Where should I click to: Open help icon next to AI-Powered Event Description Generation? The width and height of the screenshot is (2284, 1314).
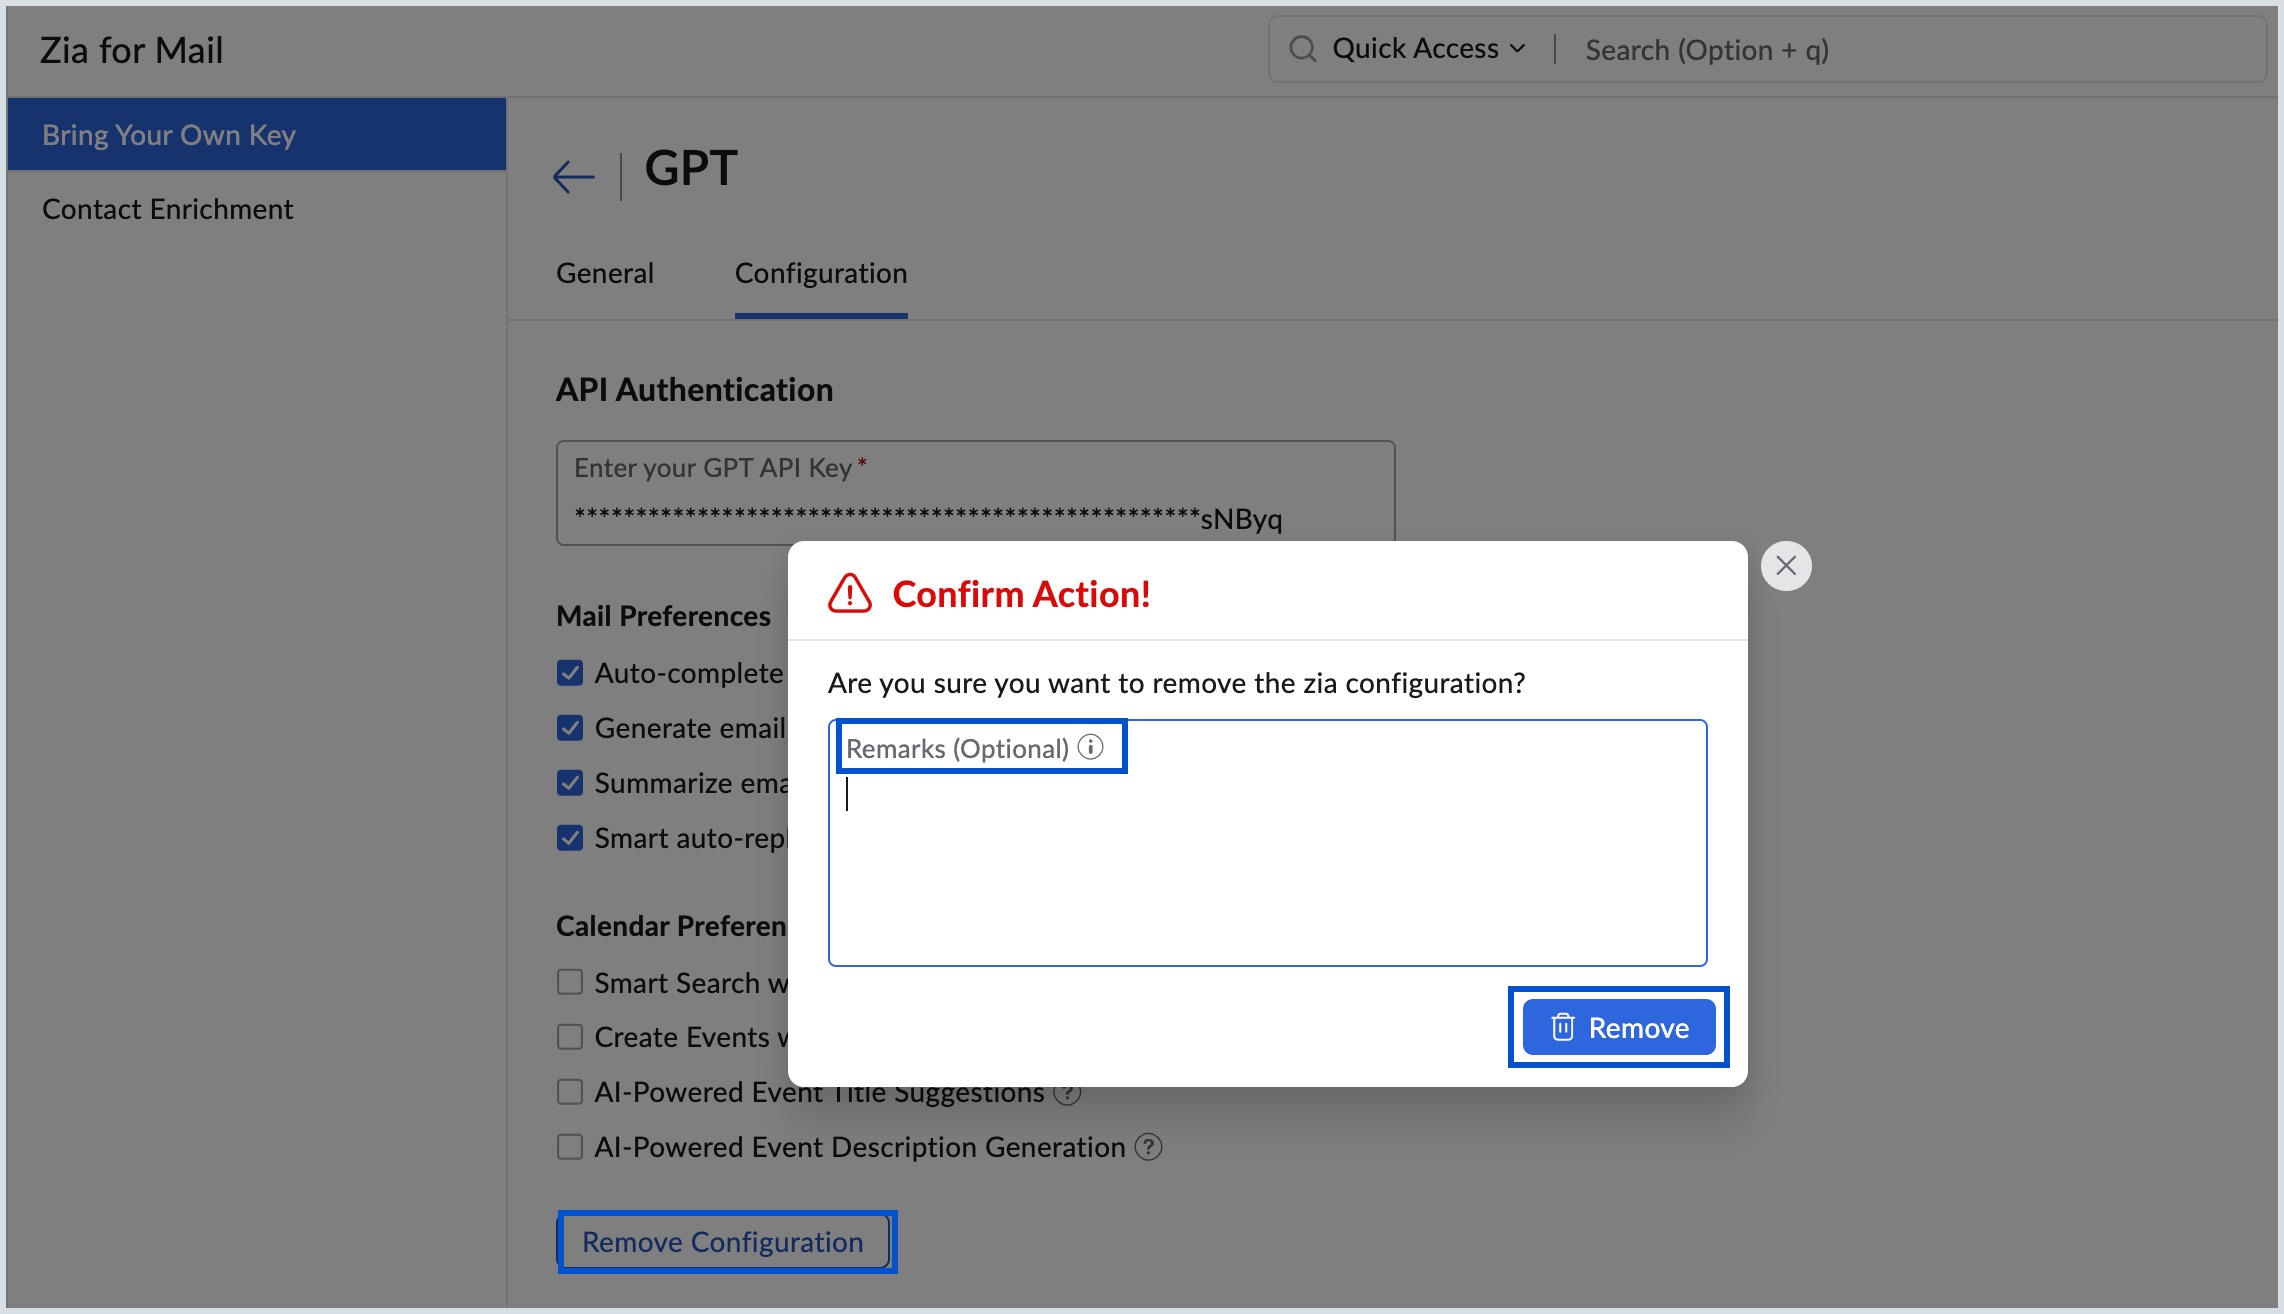(x=1148, y=1147)
